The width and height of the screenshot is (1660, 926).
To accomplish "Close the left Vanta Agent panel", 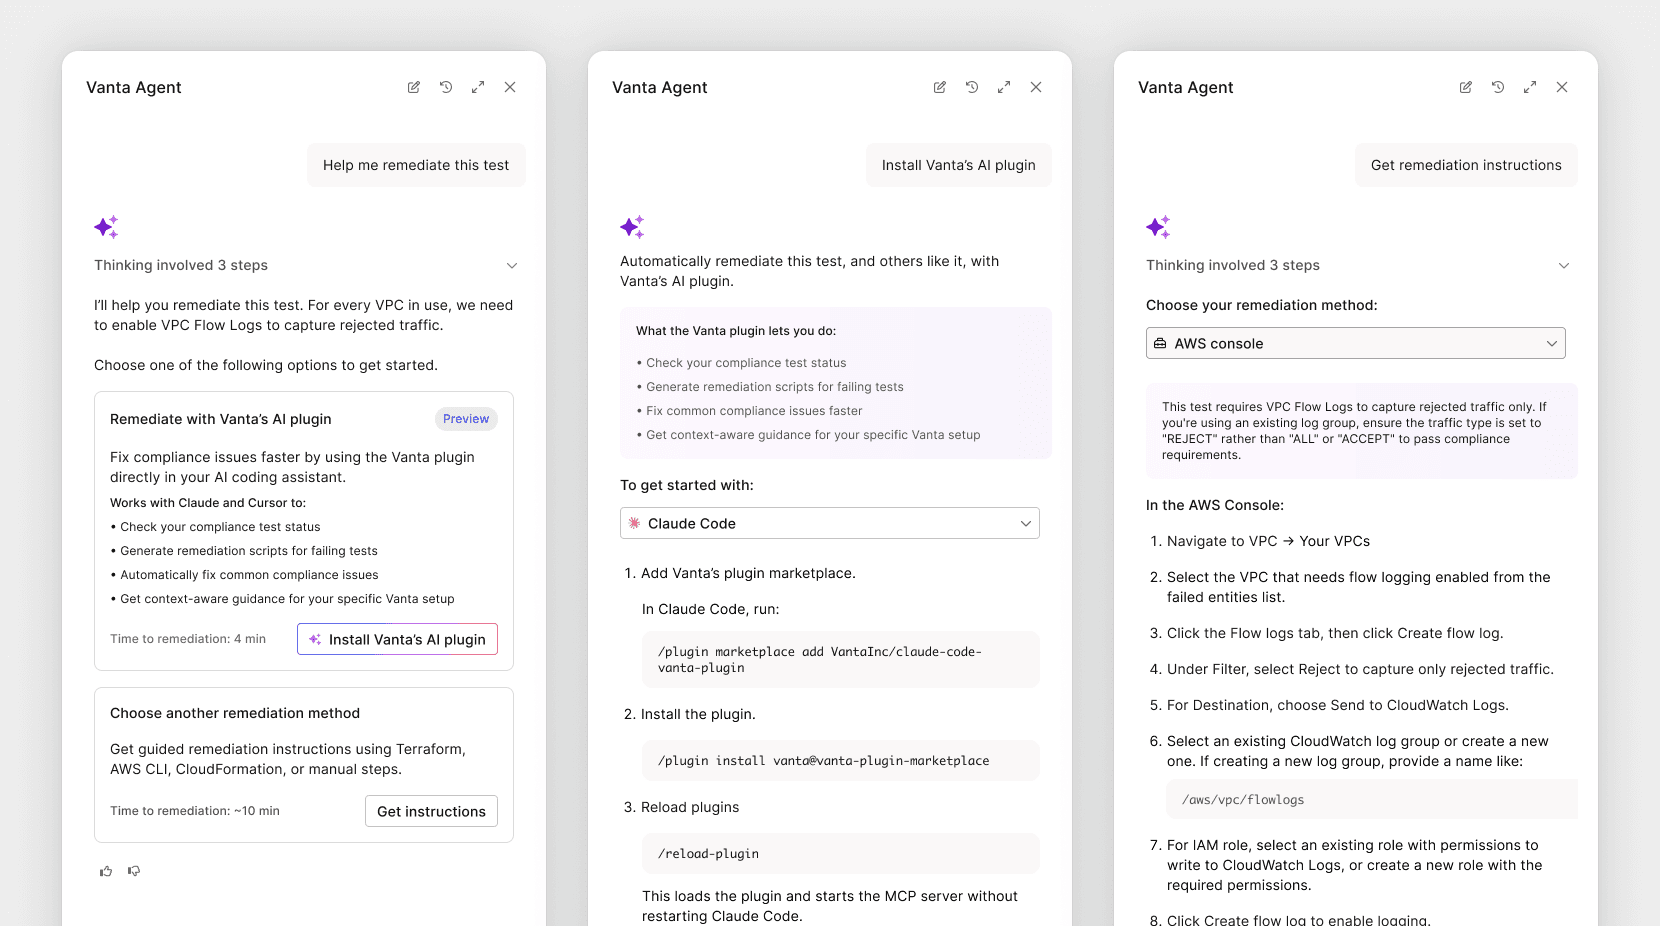I will (510, 87).
